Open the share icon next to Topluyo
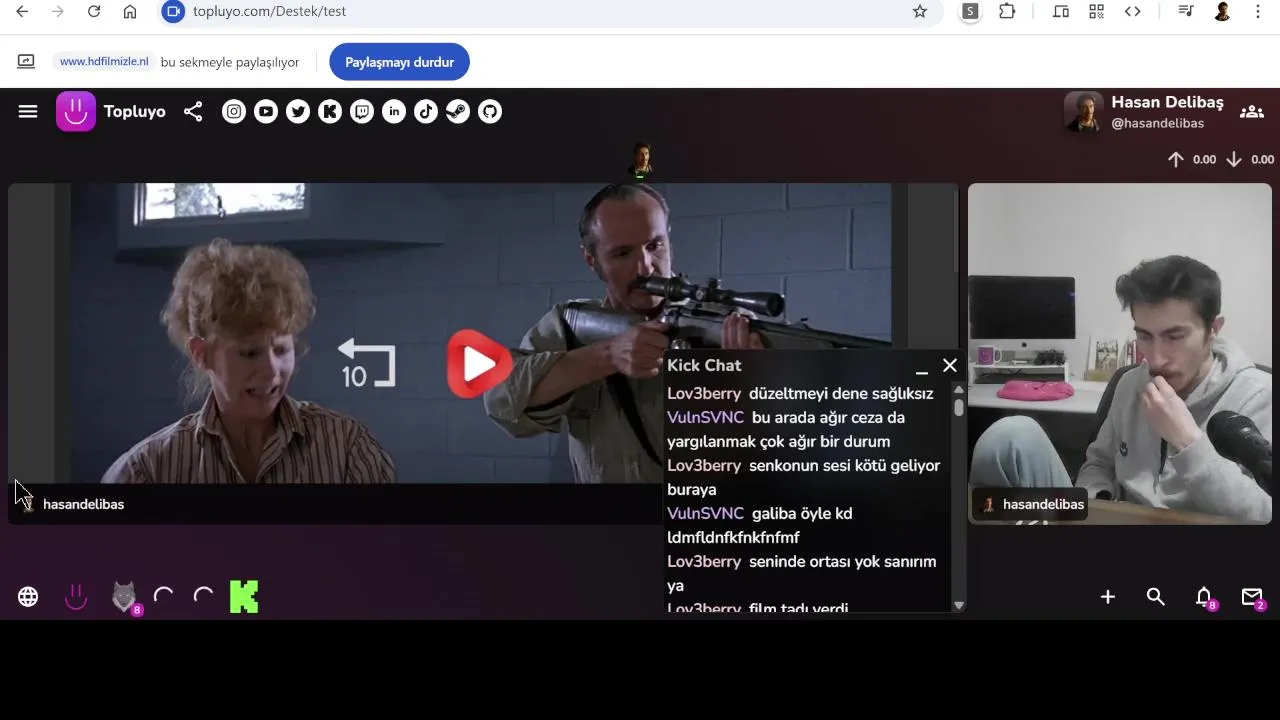Viewport: 1280px width, 720px height. click(x=193, y=112)
